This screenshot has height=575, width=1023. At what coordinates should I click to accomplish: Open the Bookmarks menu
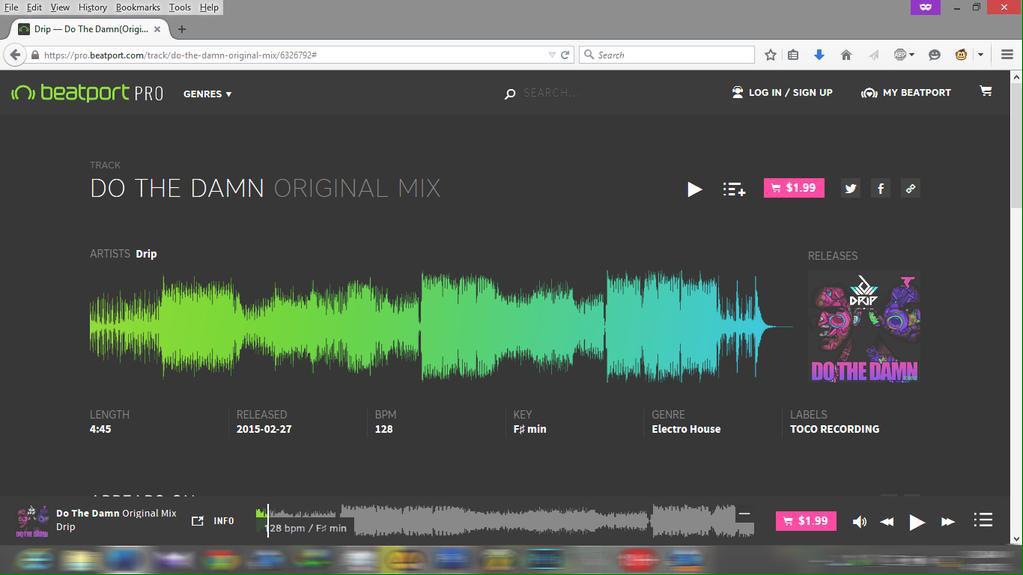pyautogui.click(x=138, y=7)
